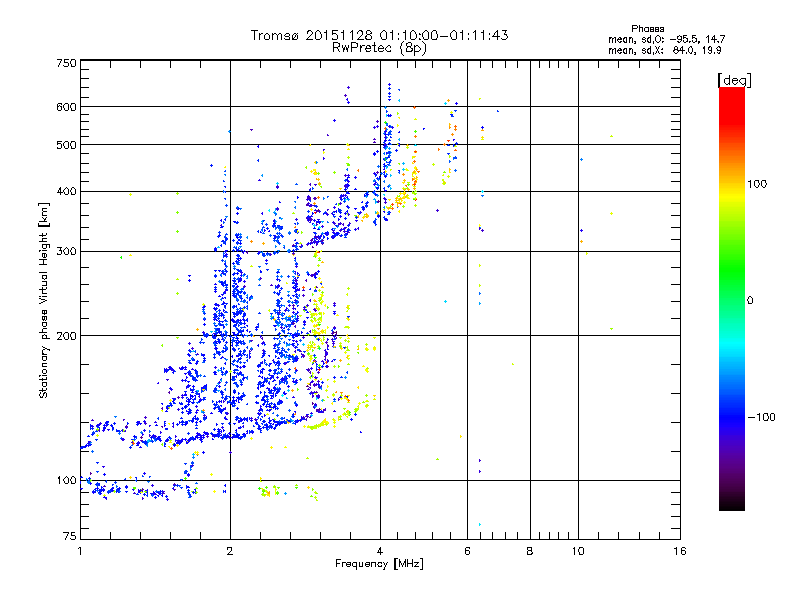The width and height of the screenshot is (800, 600).
Task: Click the x-axis tick label '10'
Action: (x=578, y=551)
